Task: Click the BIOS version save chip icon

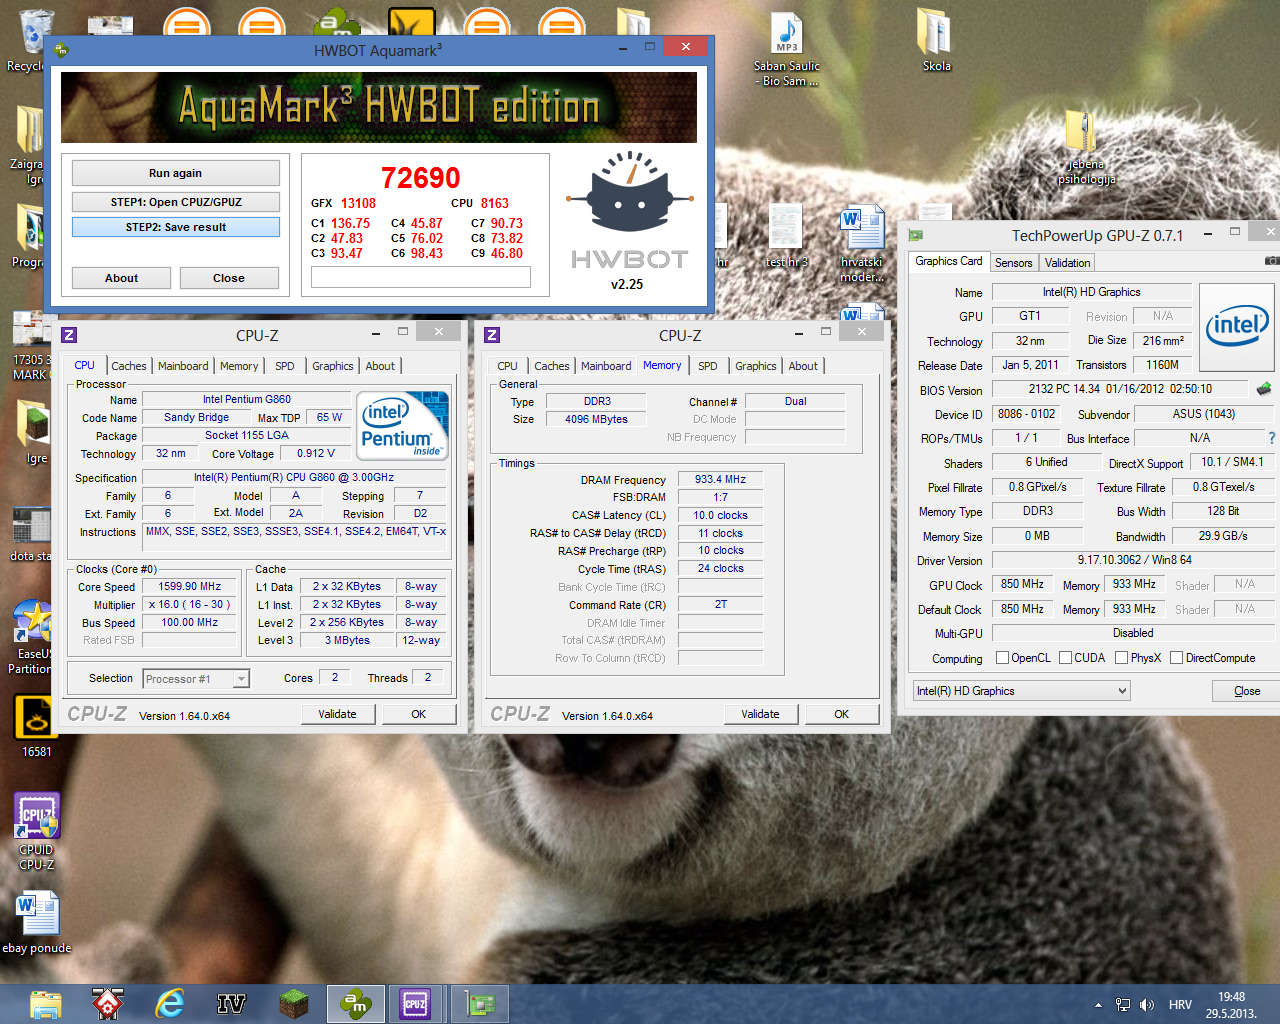Action: [1264, 389]
